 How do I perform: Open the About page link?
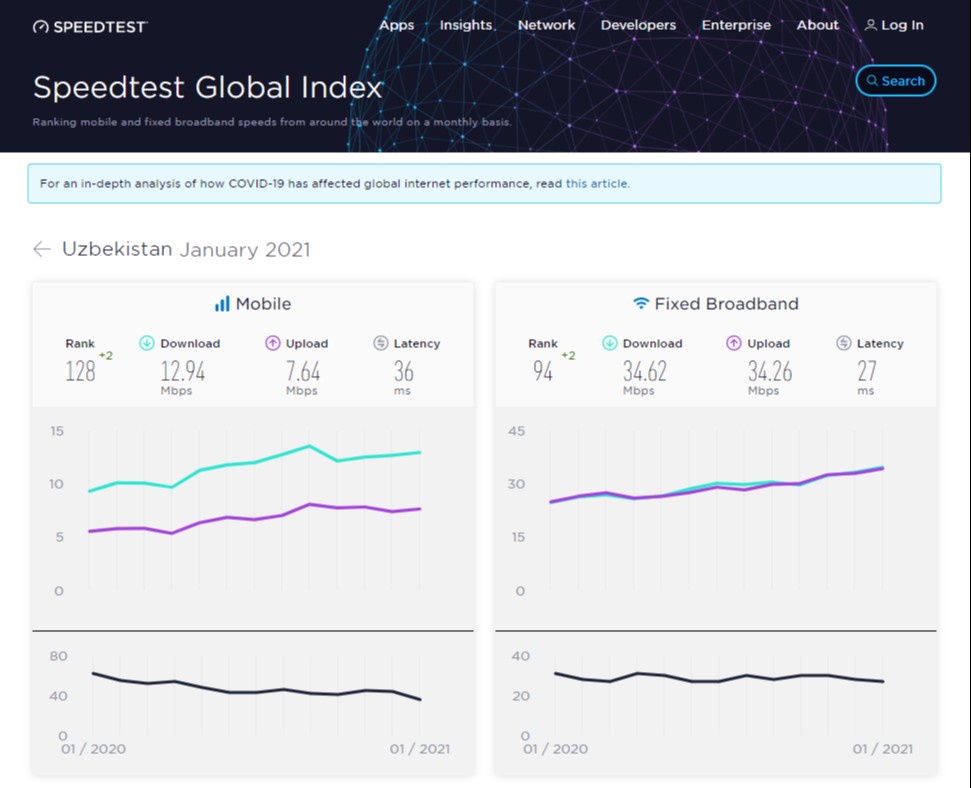click(817, 25)
